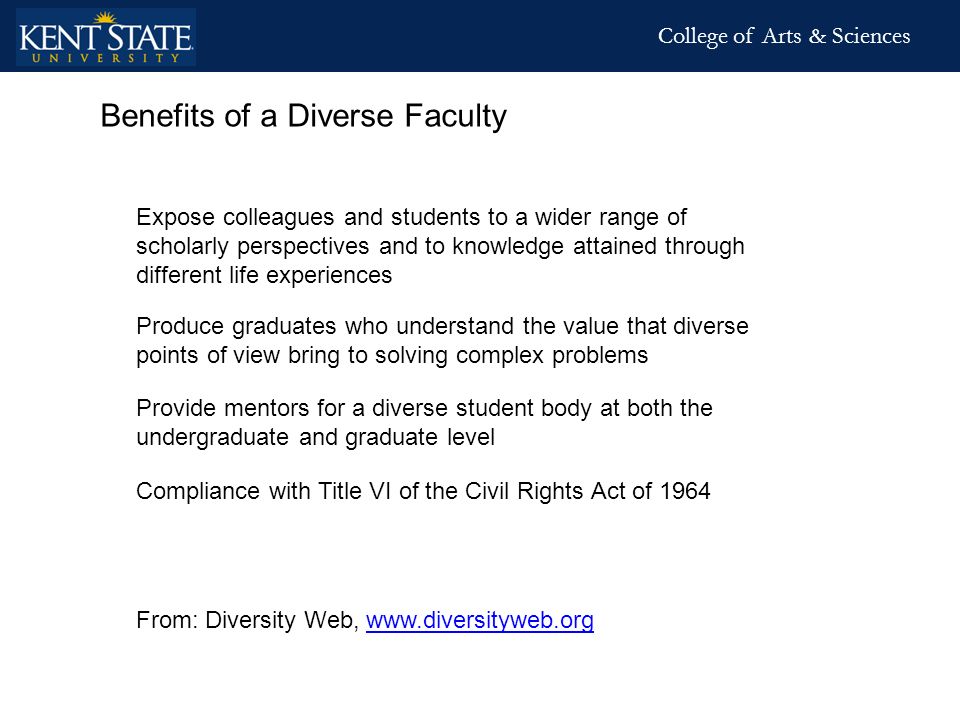Click the From: Diversity Web text
Screen dimensions: 960x720
(x=247, y=620)
